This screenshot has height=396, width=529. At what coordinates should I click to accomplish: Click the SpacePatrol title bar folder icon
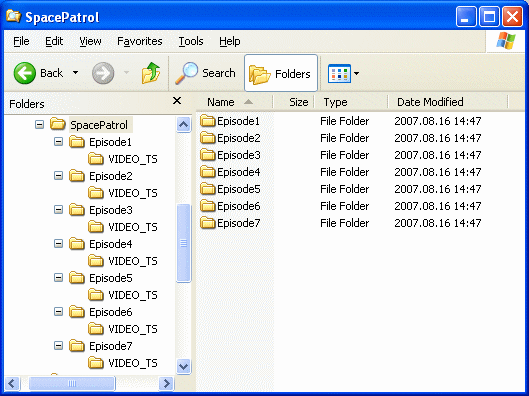(x=13, y=16)
